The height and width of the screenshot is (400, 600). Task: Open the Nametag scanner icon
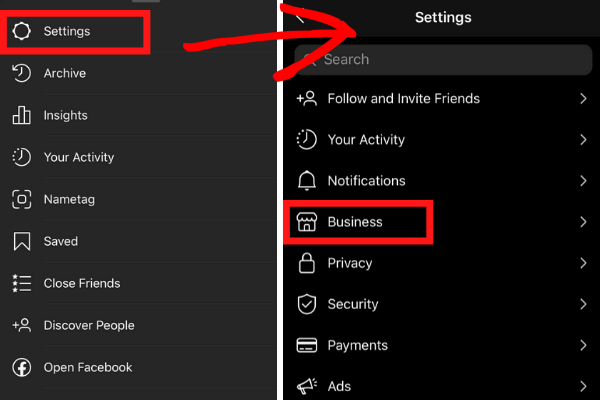click(21, 199)
